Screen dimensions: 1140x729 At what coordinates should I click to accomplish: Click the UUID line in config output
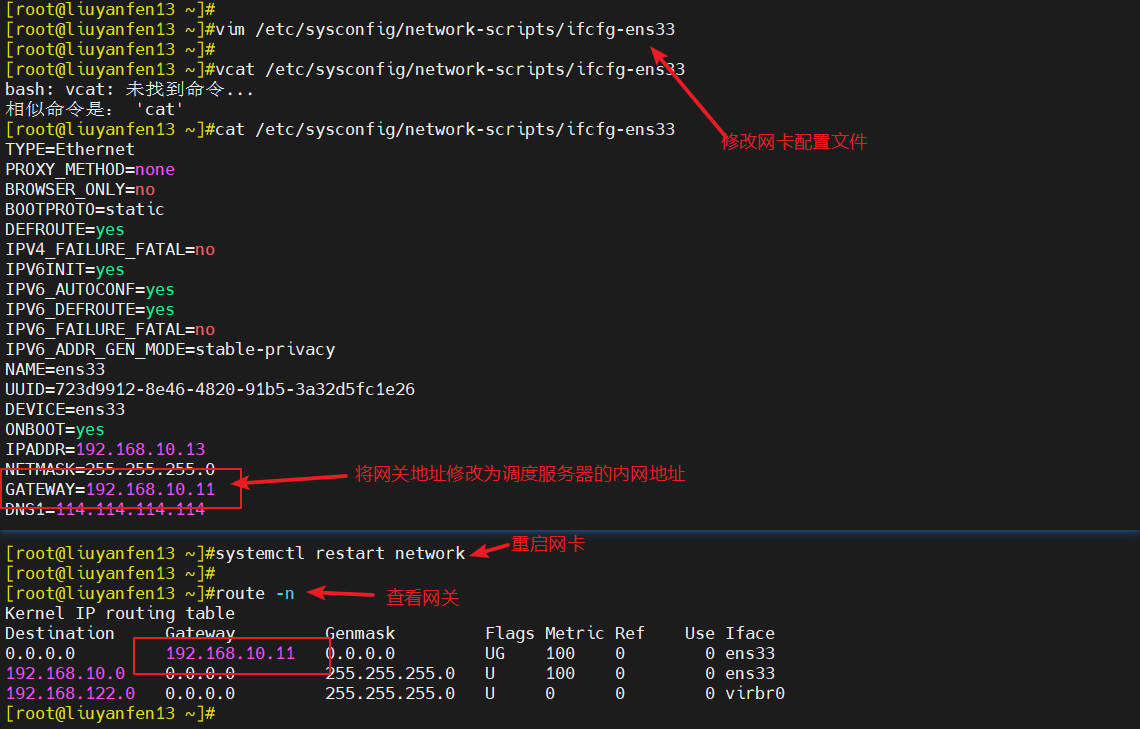coord(210,389)
